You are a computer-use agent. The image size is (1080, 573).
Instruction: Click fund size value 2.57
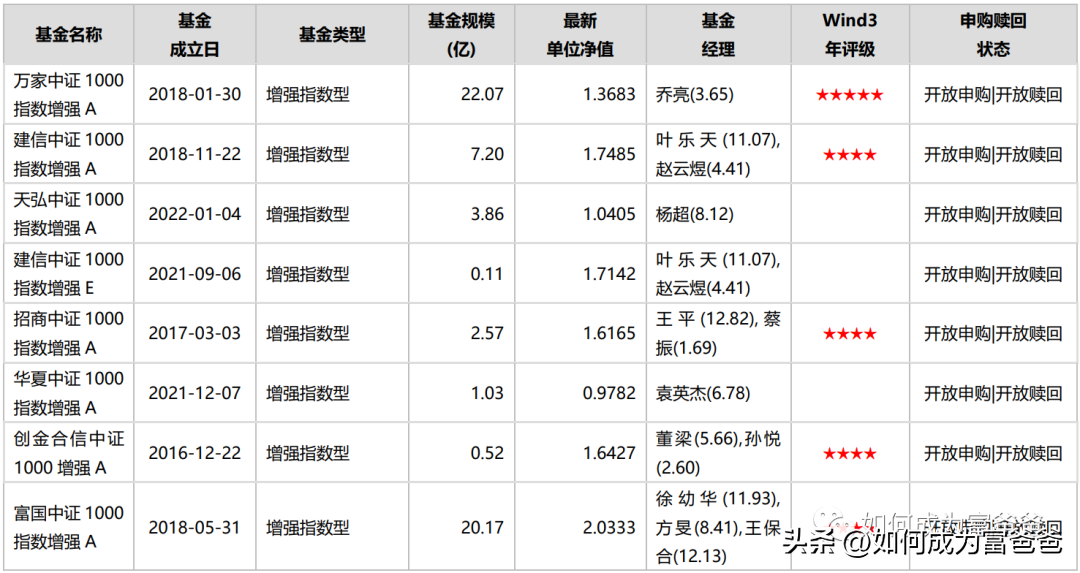[488, 333]
